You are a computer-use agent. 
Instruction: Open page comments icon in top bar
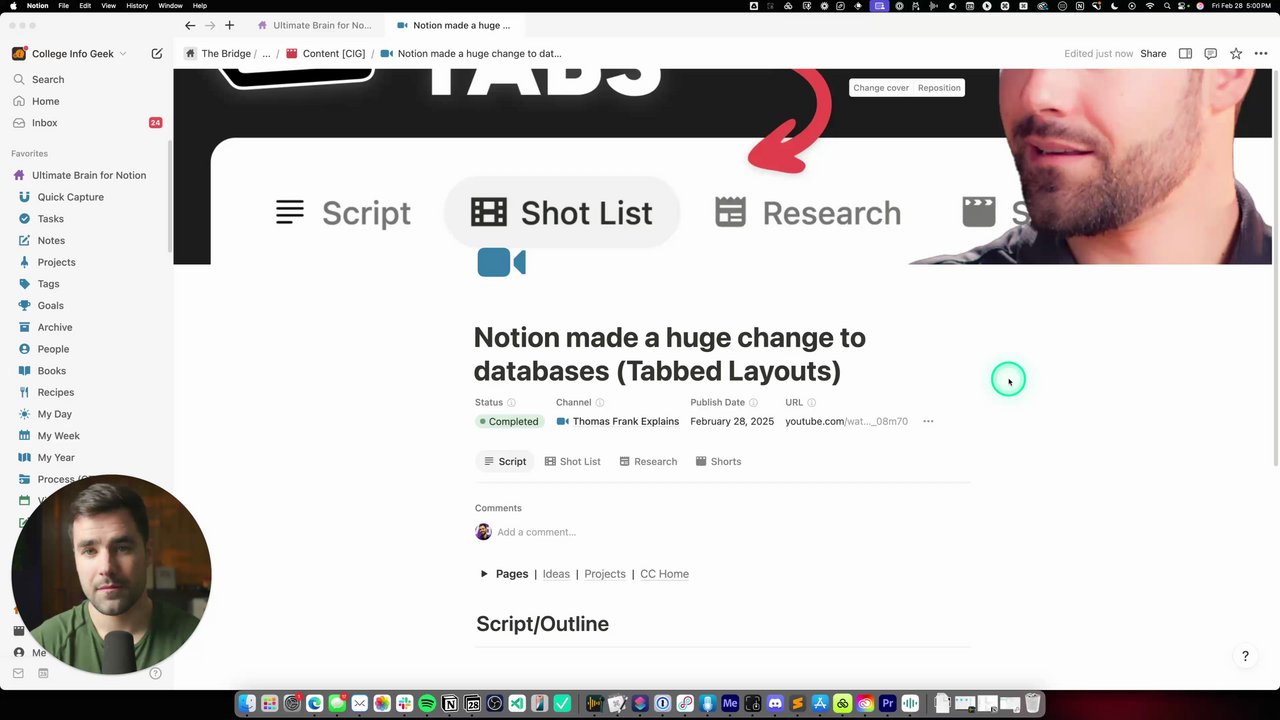(x=1210, y=53)
